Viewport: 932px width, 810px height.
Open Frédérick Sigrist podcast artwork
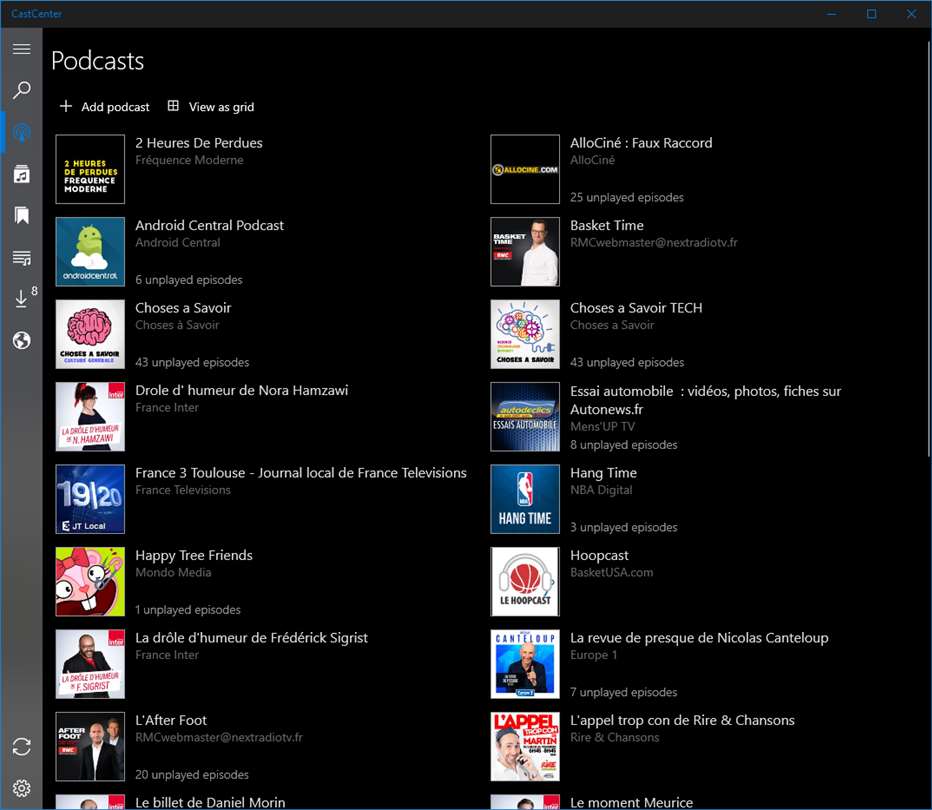(90, 664)
